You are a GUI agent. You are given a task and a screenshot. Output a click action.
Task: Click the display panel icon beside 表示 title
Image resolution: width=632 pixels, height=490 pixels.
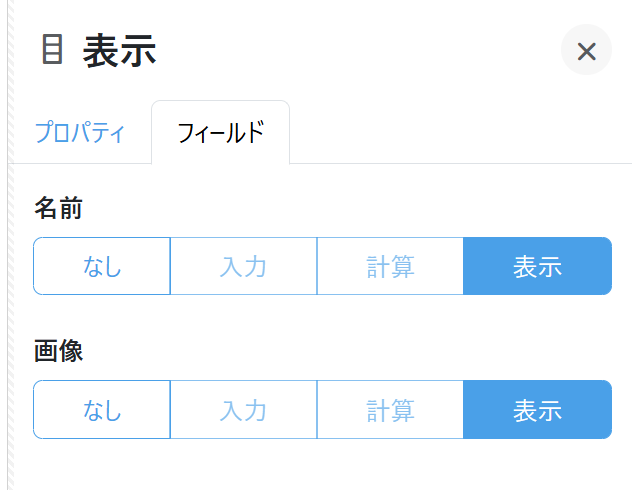tap(52, 50)
